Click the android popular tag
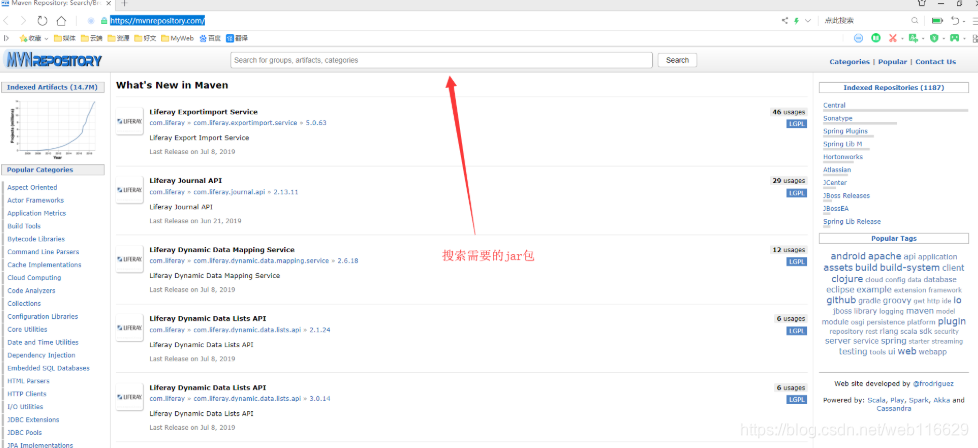 click(x=848, y=256)
